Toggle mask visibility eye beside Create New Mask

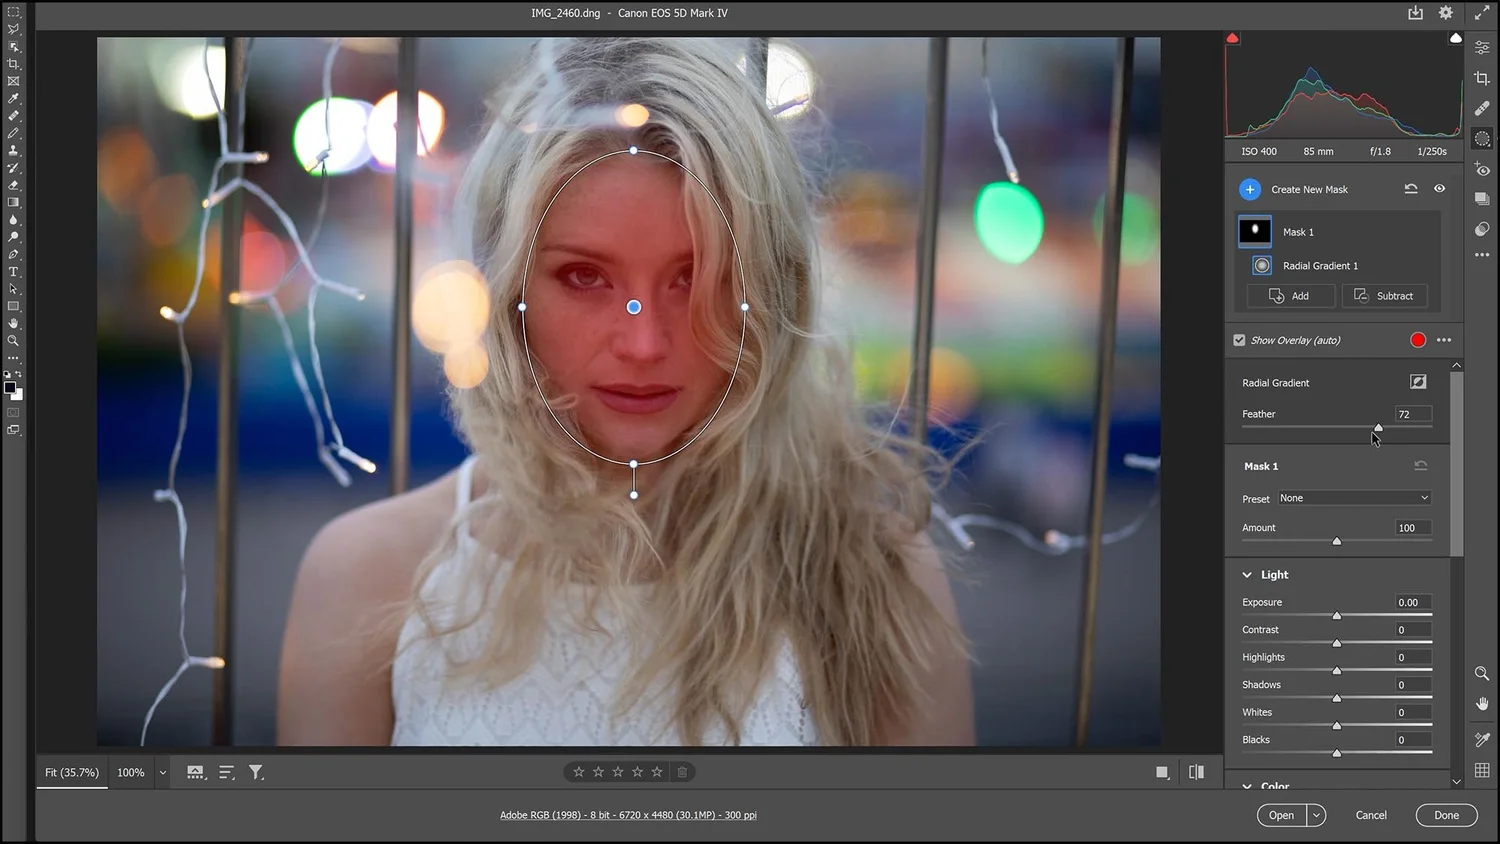click(1440, 188)
